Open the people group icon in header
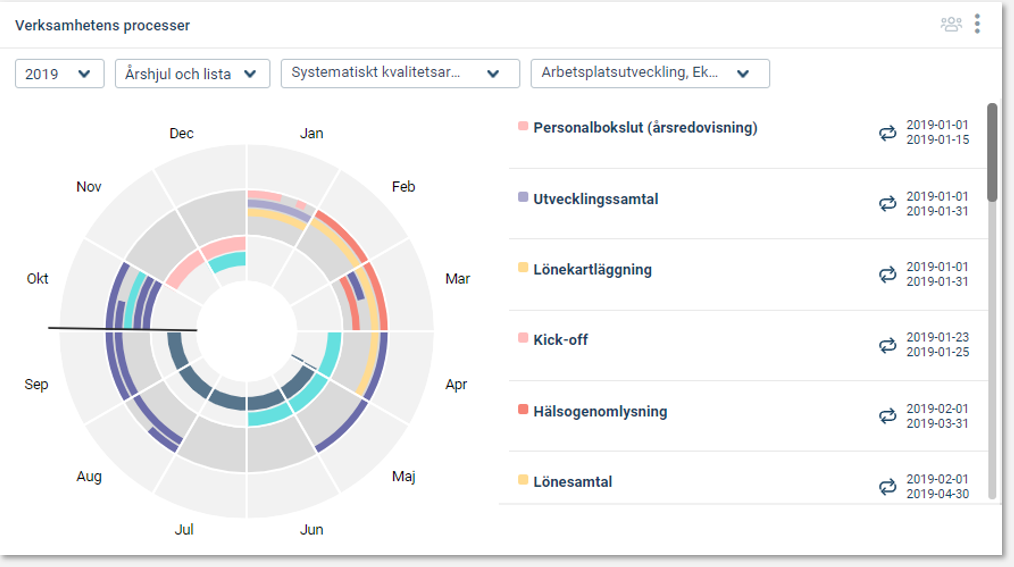The width and height of the screenshot is (1014, 567). click(x=951, y=25)
